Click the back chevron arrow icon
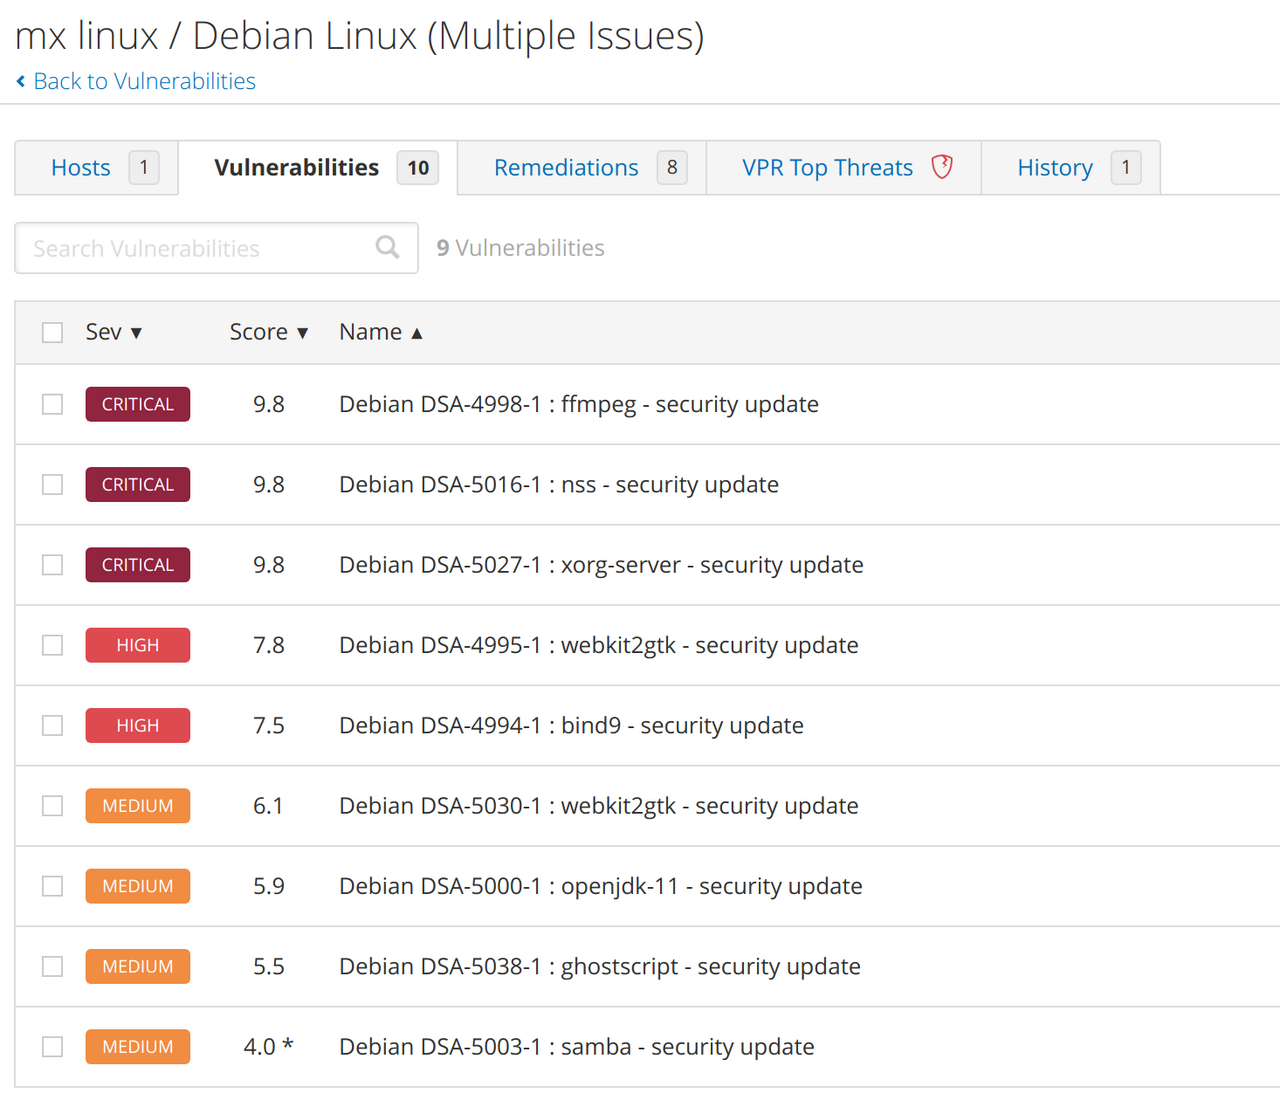1280x1107 pixels. pos(21,82)
